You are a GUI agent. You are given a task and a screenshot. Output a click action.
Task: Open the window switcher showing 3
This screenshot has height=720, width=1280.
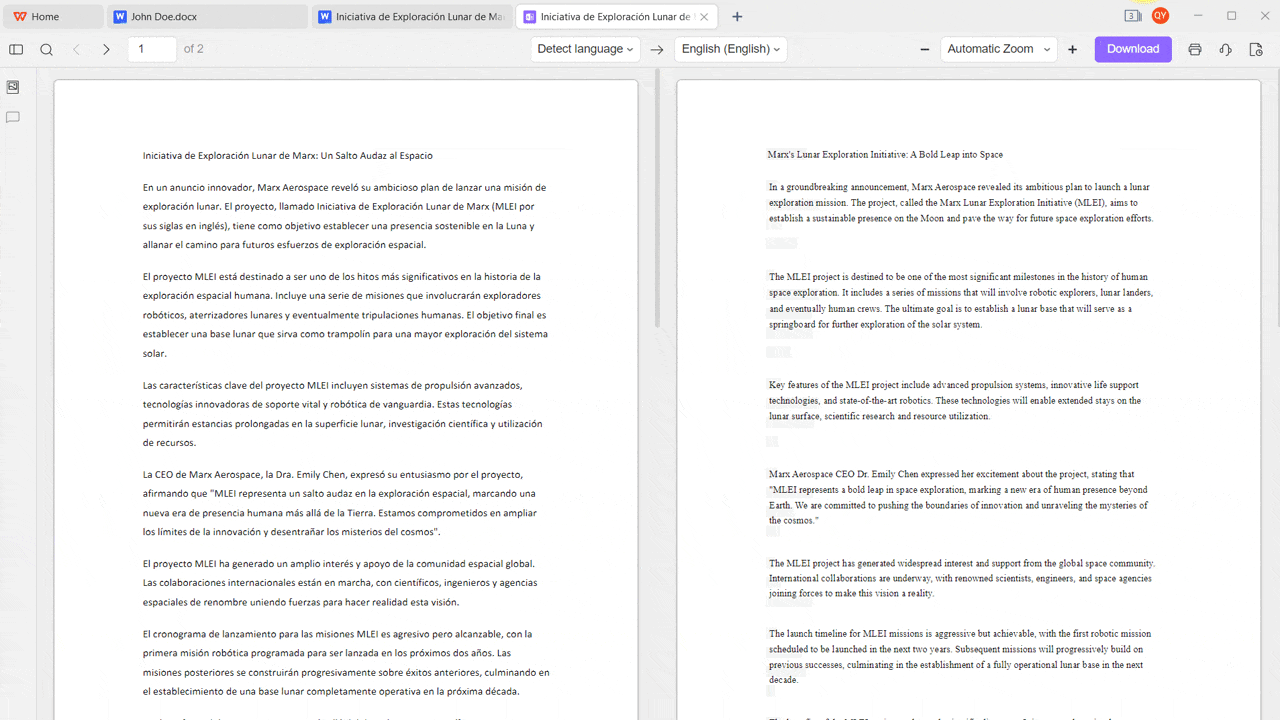coord(1133,16)
